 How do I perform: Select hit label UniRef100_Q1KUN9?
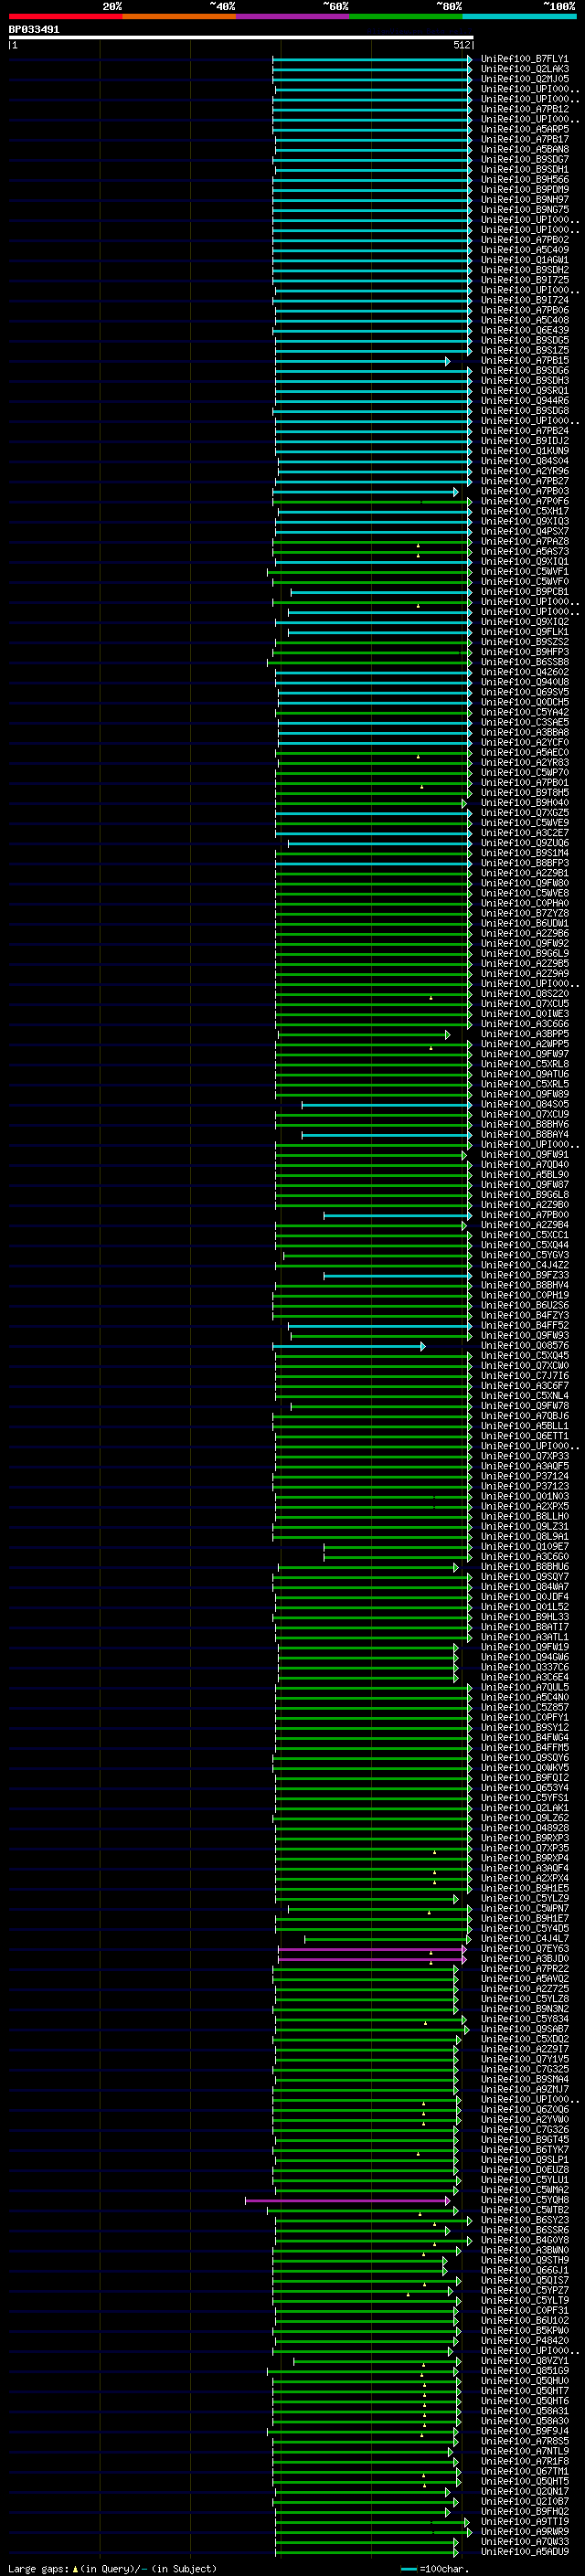coord(524,451)
